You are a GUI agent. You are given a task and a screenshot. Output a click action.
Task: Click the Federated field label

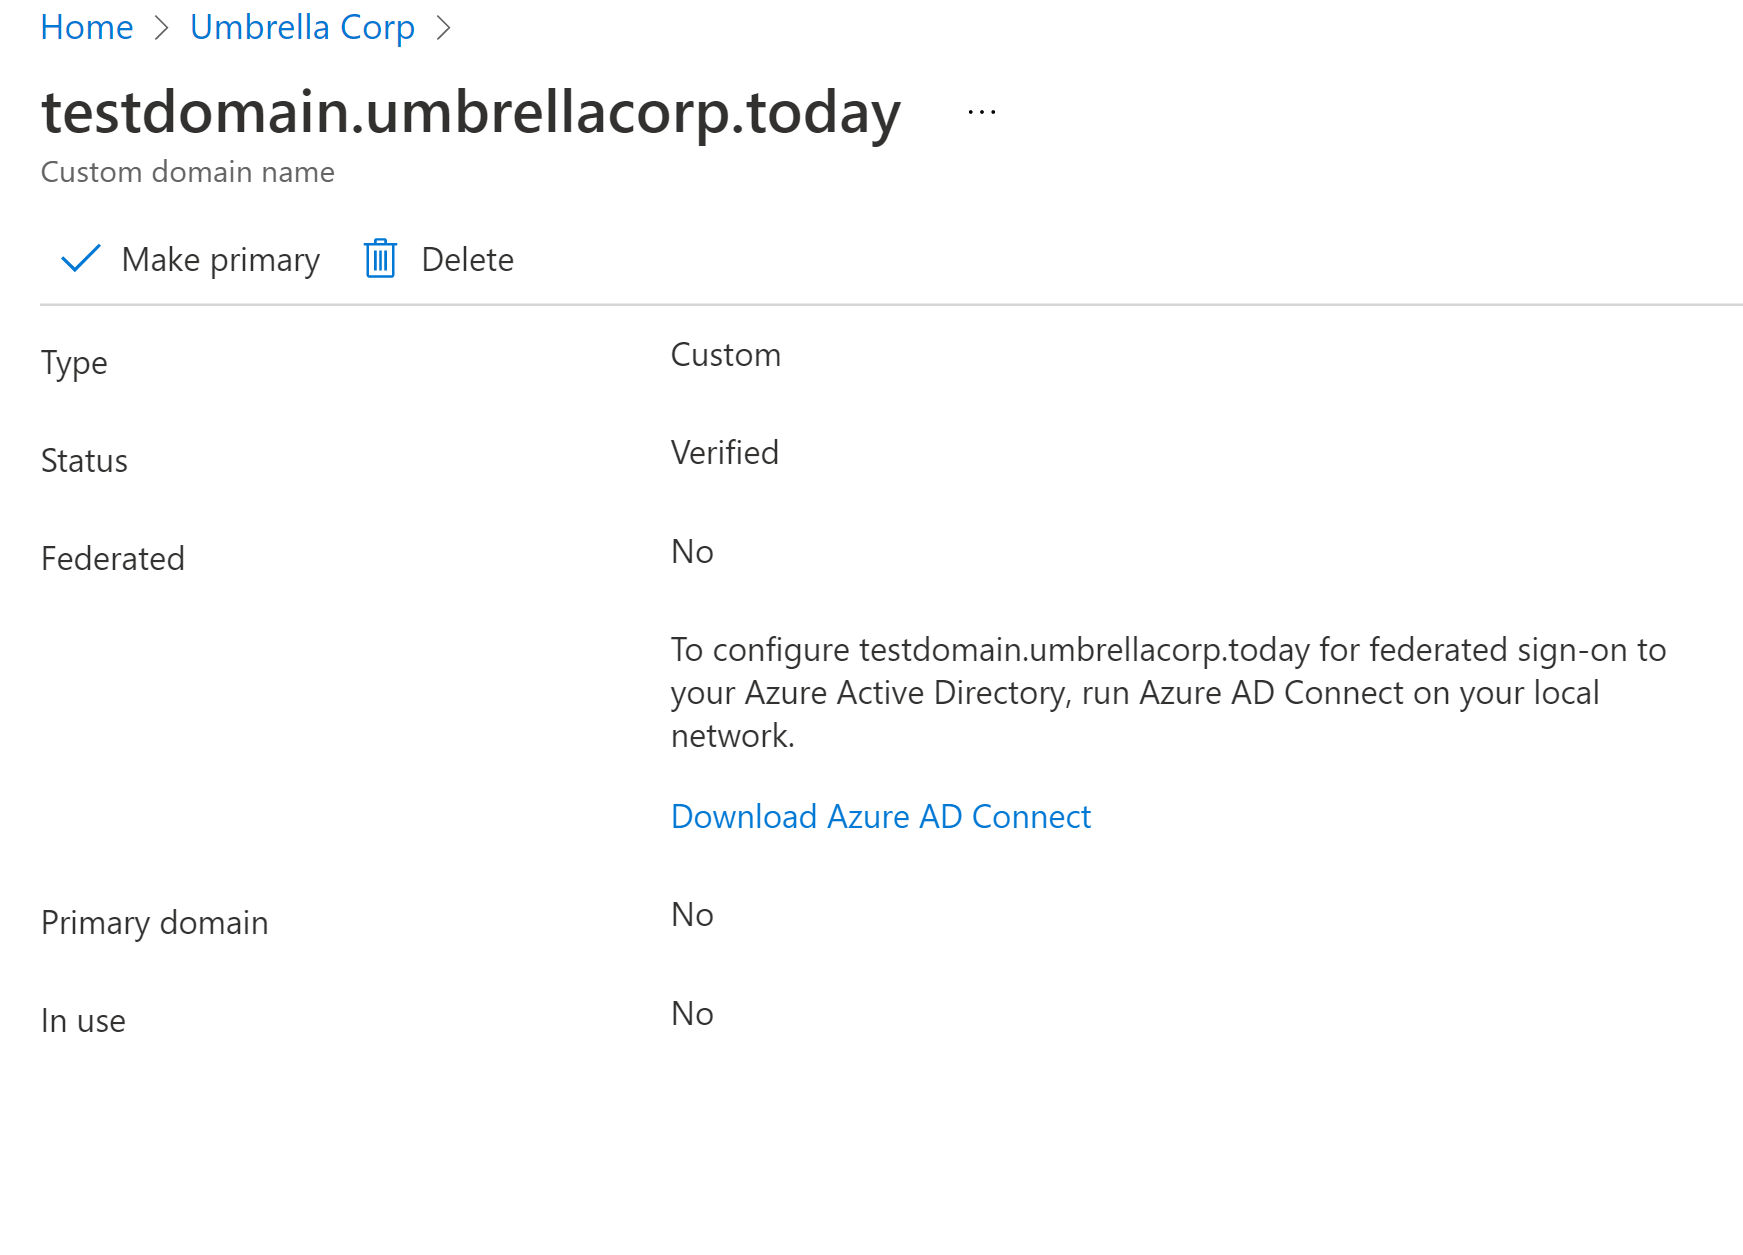(x=113, y=559)
